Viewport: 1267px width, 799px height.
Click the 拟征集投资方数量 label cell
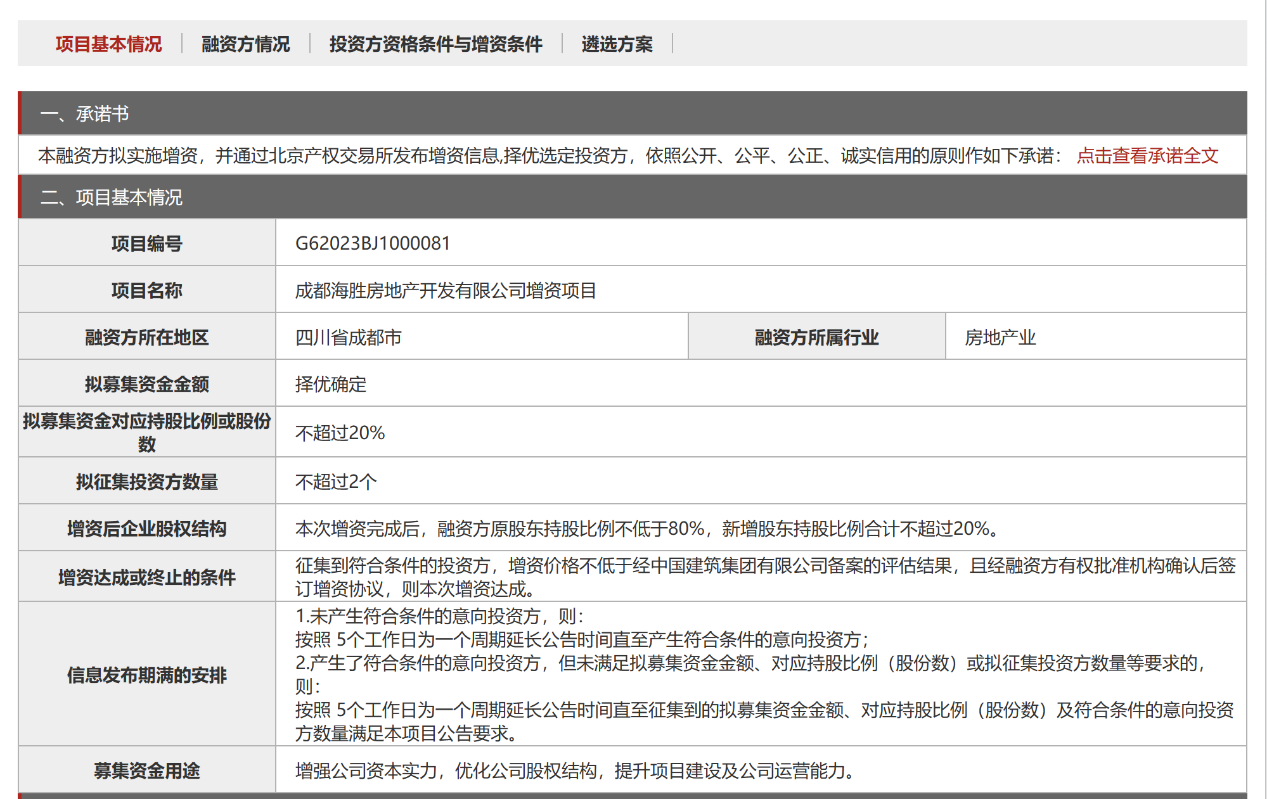[x=147, y=482]
